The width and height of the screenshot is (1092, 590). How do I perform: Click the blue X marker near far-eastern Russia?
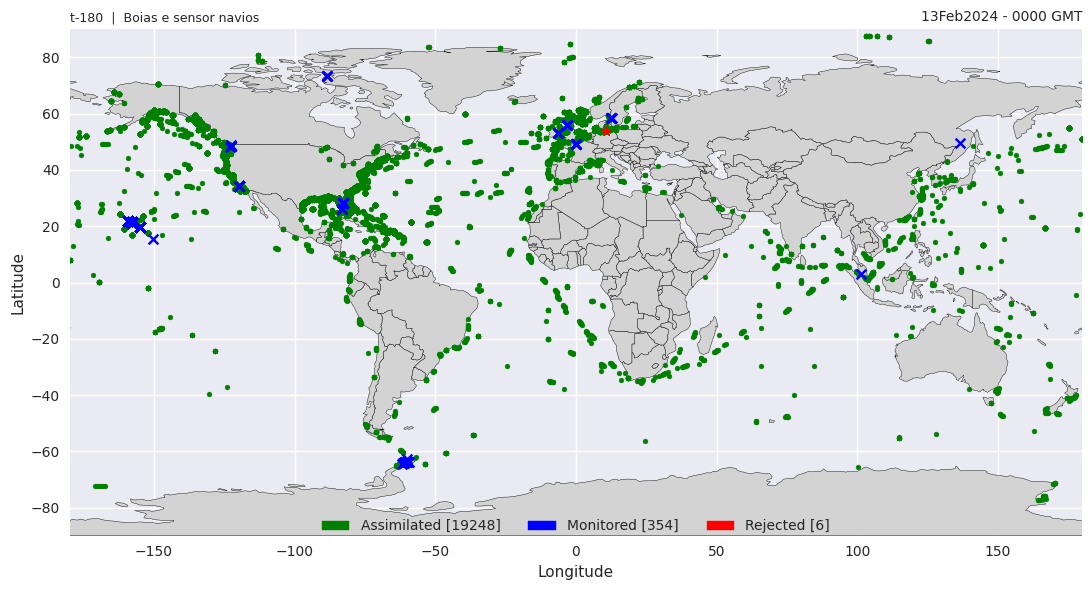pyautogui.click(x=960, y=143)
